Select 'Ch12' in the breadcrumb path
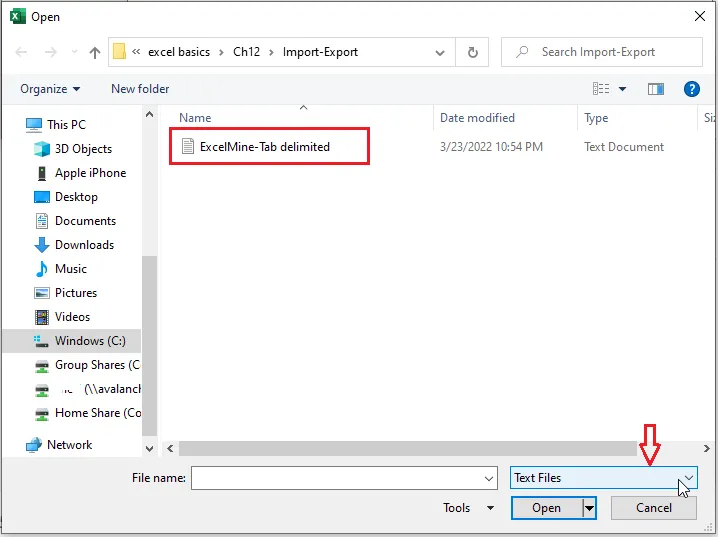The height and width of the screenshot is (537, 718). coord(246,52)
